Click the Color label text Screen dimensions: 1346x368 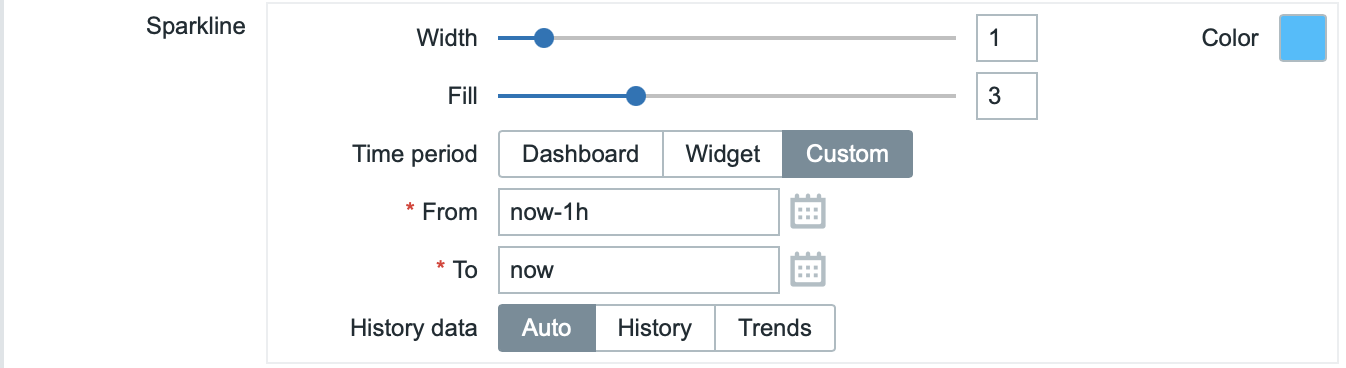[1230, 38]
